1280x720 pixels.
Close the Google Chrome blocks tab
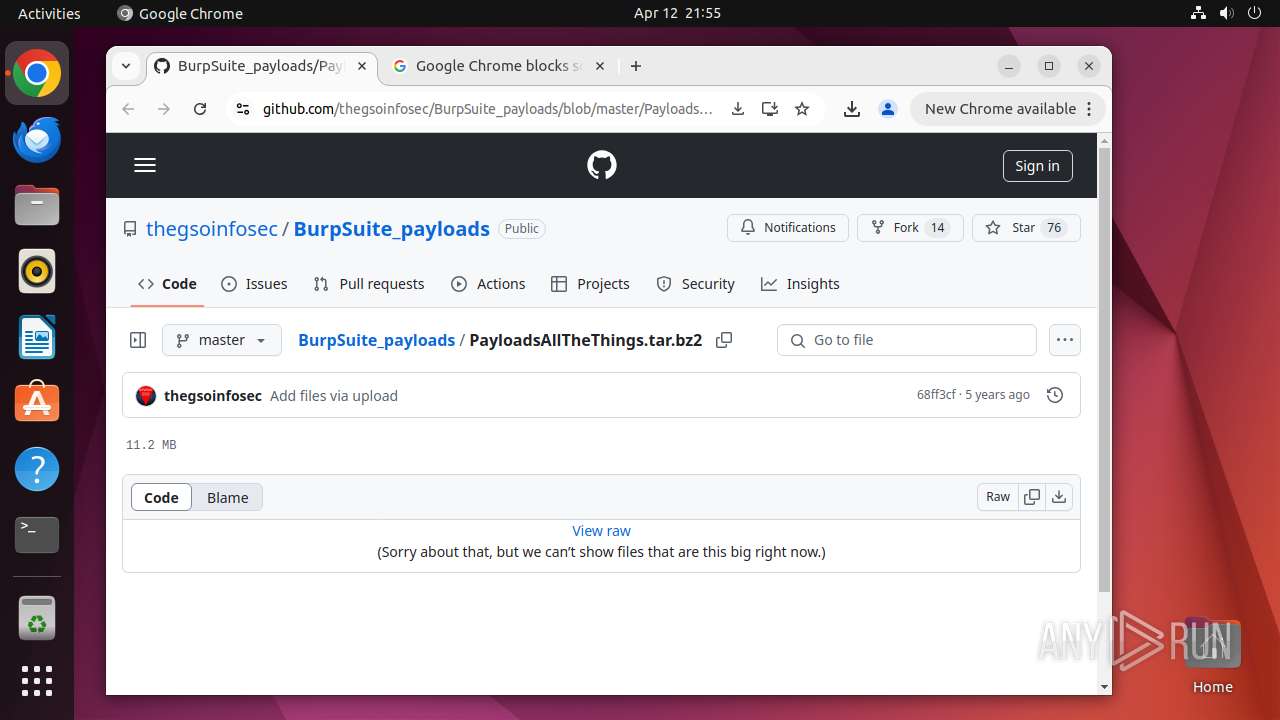point(600,66)
